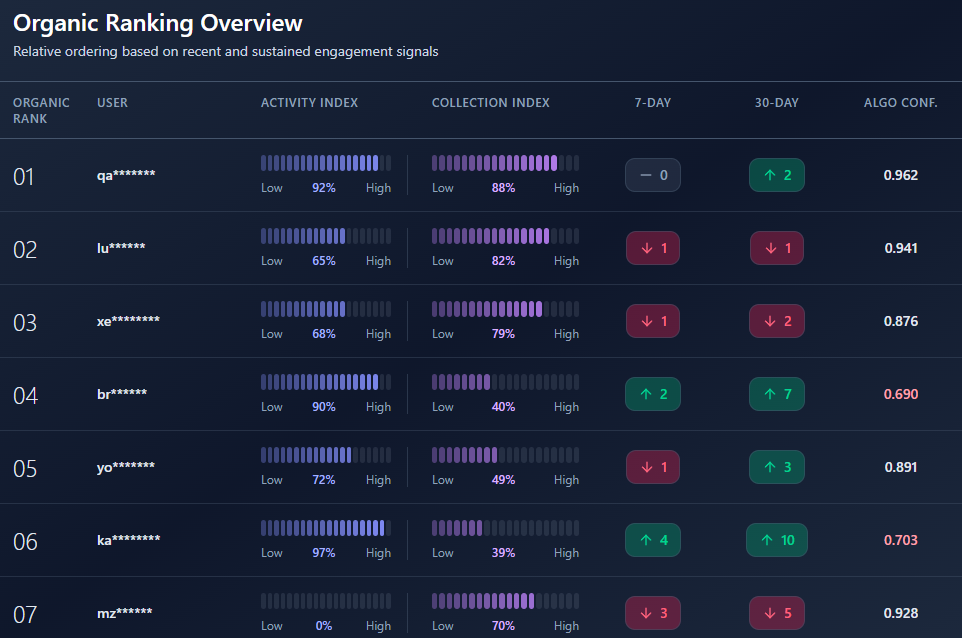Click the 97% activity index meter for ka********
The height and width of the screenshot is (638, 962).
pos(325,528)
